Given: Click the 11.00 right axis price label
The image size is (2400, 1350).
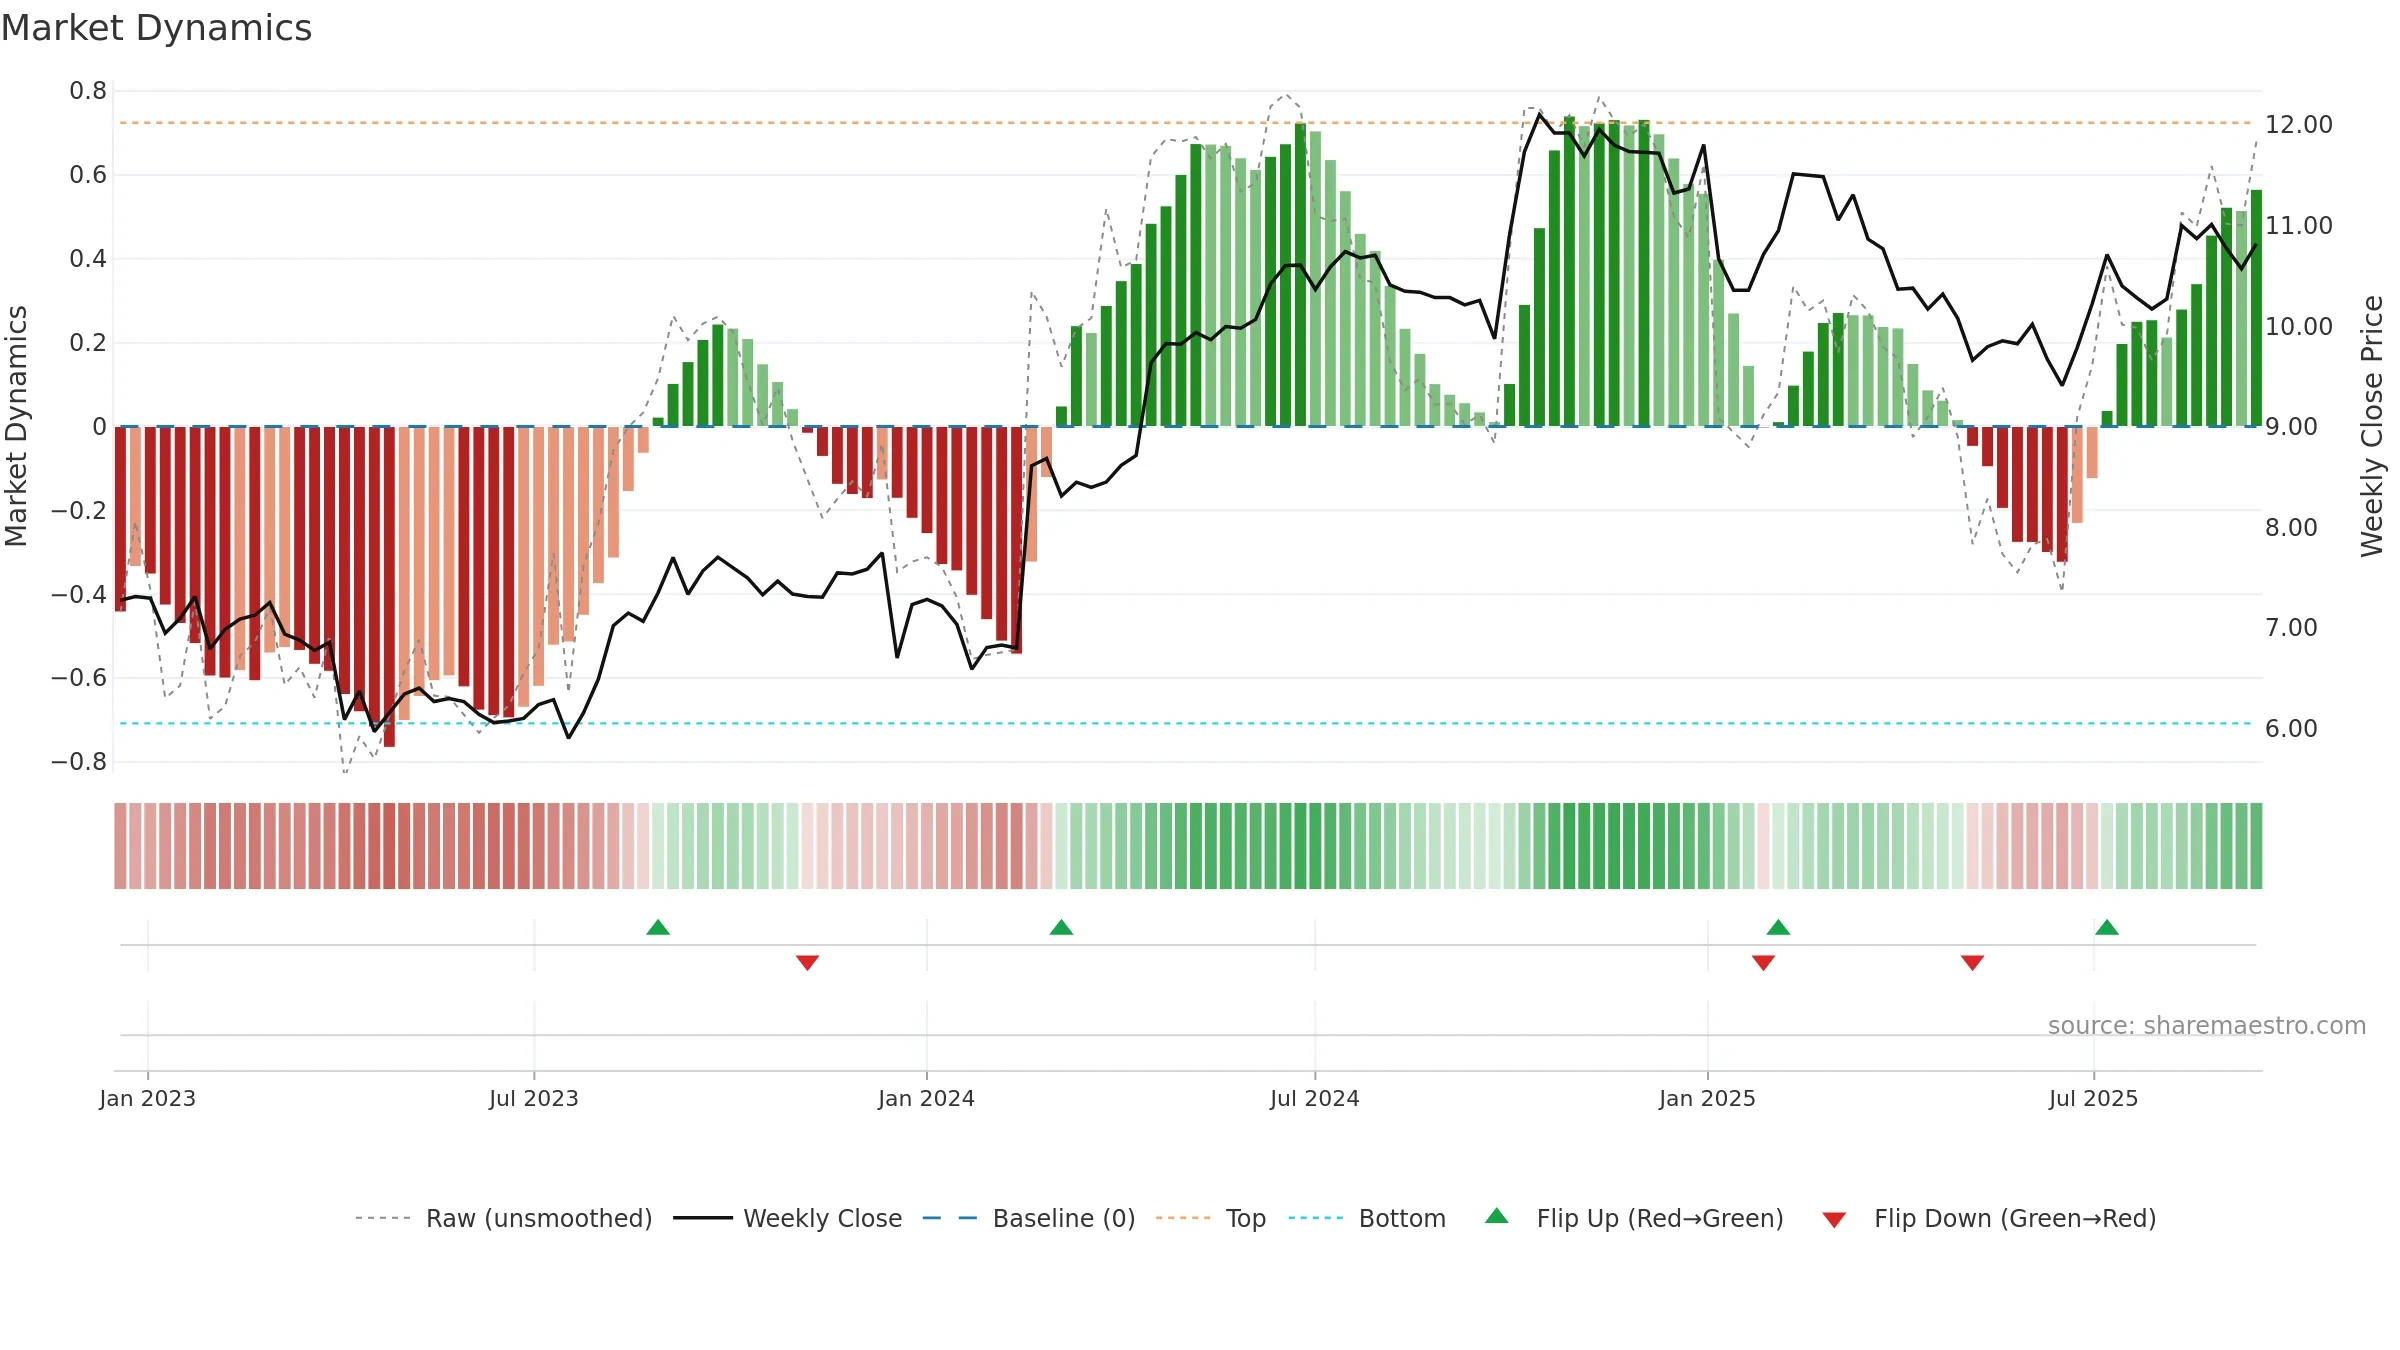Looking at the screenshot, I should (x=2299, y=226).
